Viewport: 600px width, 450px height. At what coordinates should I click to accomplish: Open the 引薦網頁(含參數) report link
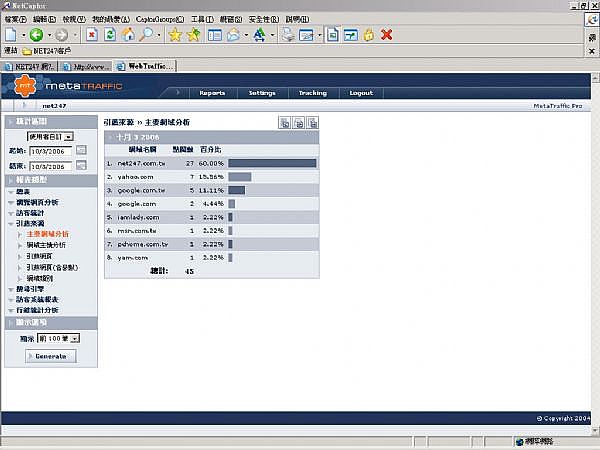click(52, 267)
